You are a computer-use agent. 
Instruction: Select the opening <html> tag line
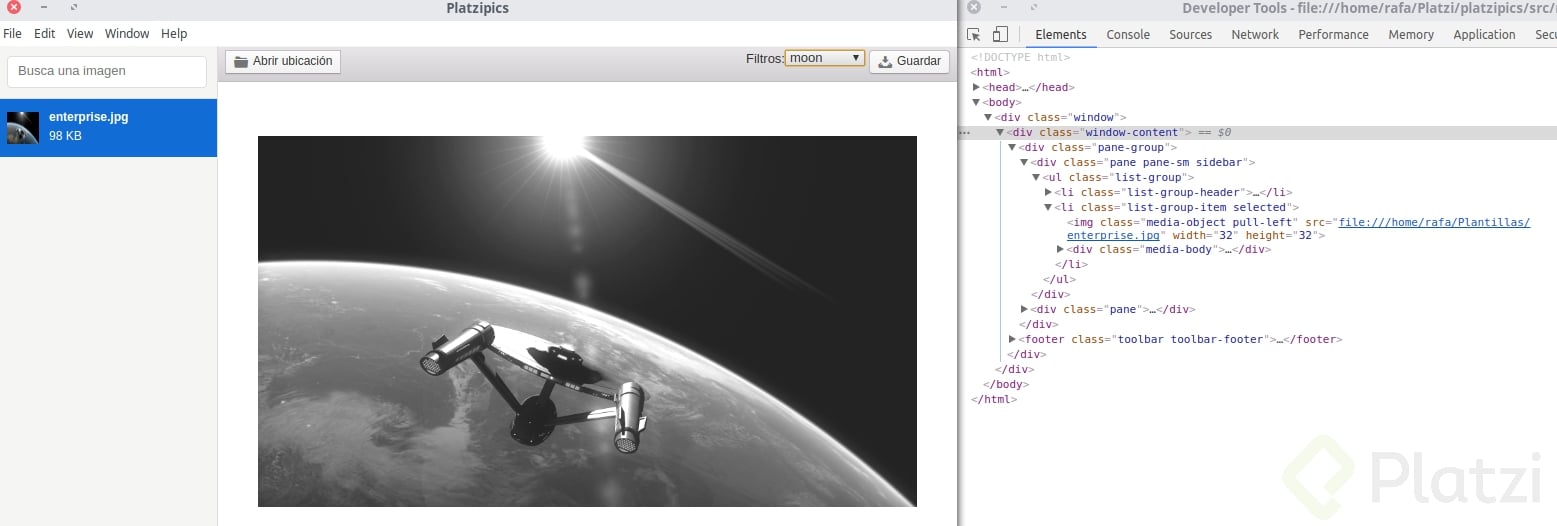[x=990, y=72]
